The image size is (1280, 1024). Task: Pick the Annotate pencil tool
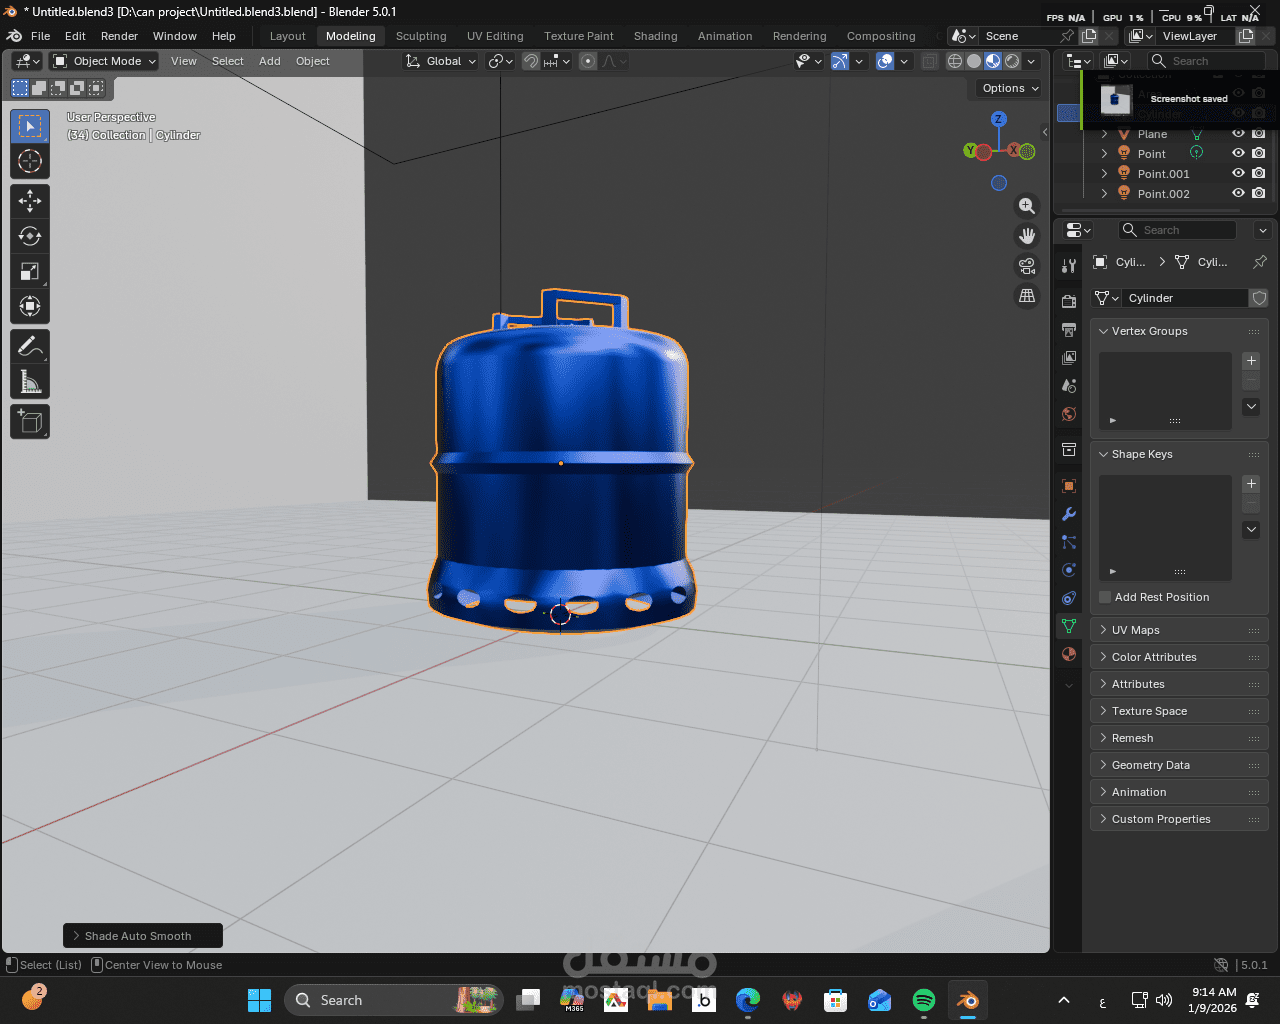pos(30,346)
